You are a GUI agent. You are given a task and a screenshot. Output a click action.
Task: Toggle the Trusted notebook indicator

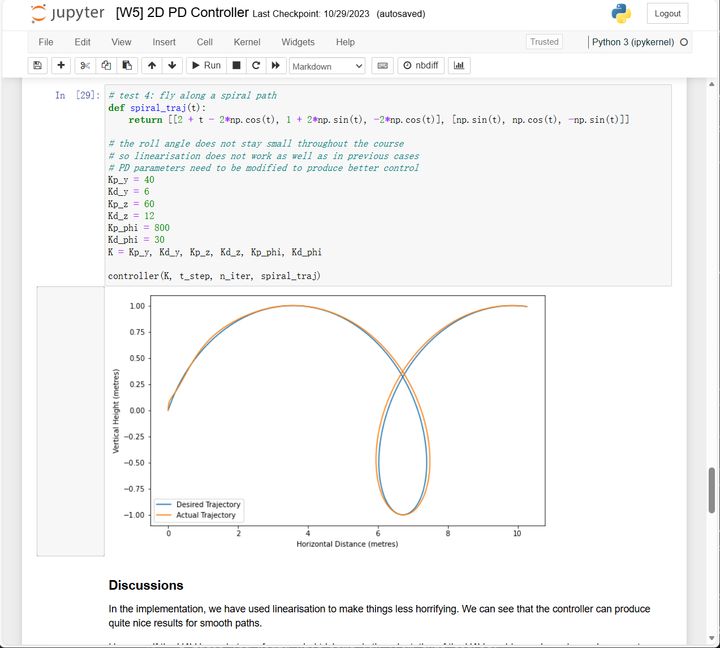click(x=544, y=42)
